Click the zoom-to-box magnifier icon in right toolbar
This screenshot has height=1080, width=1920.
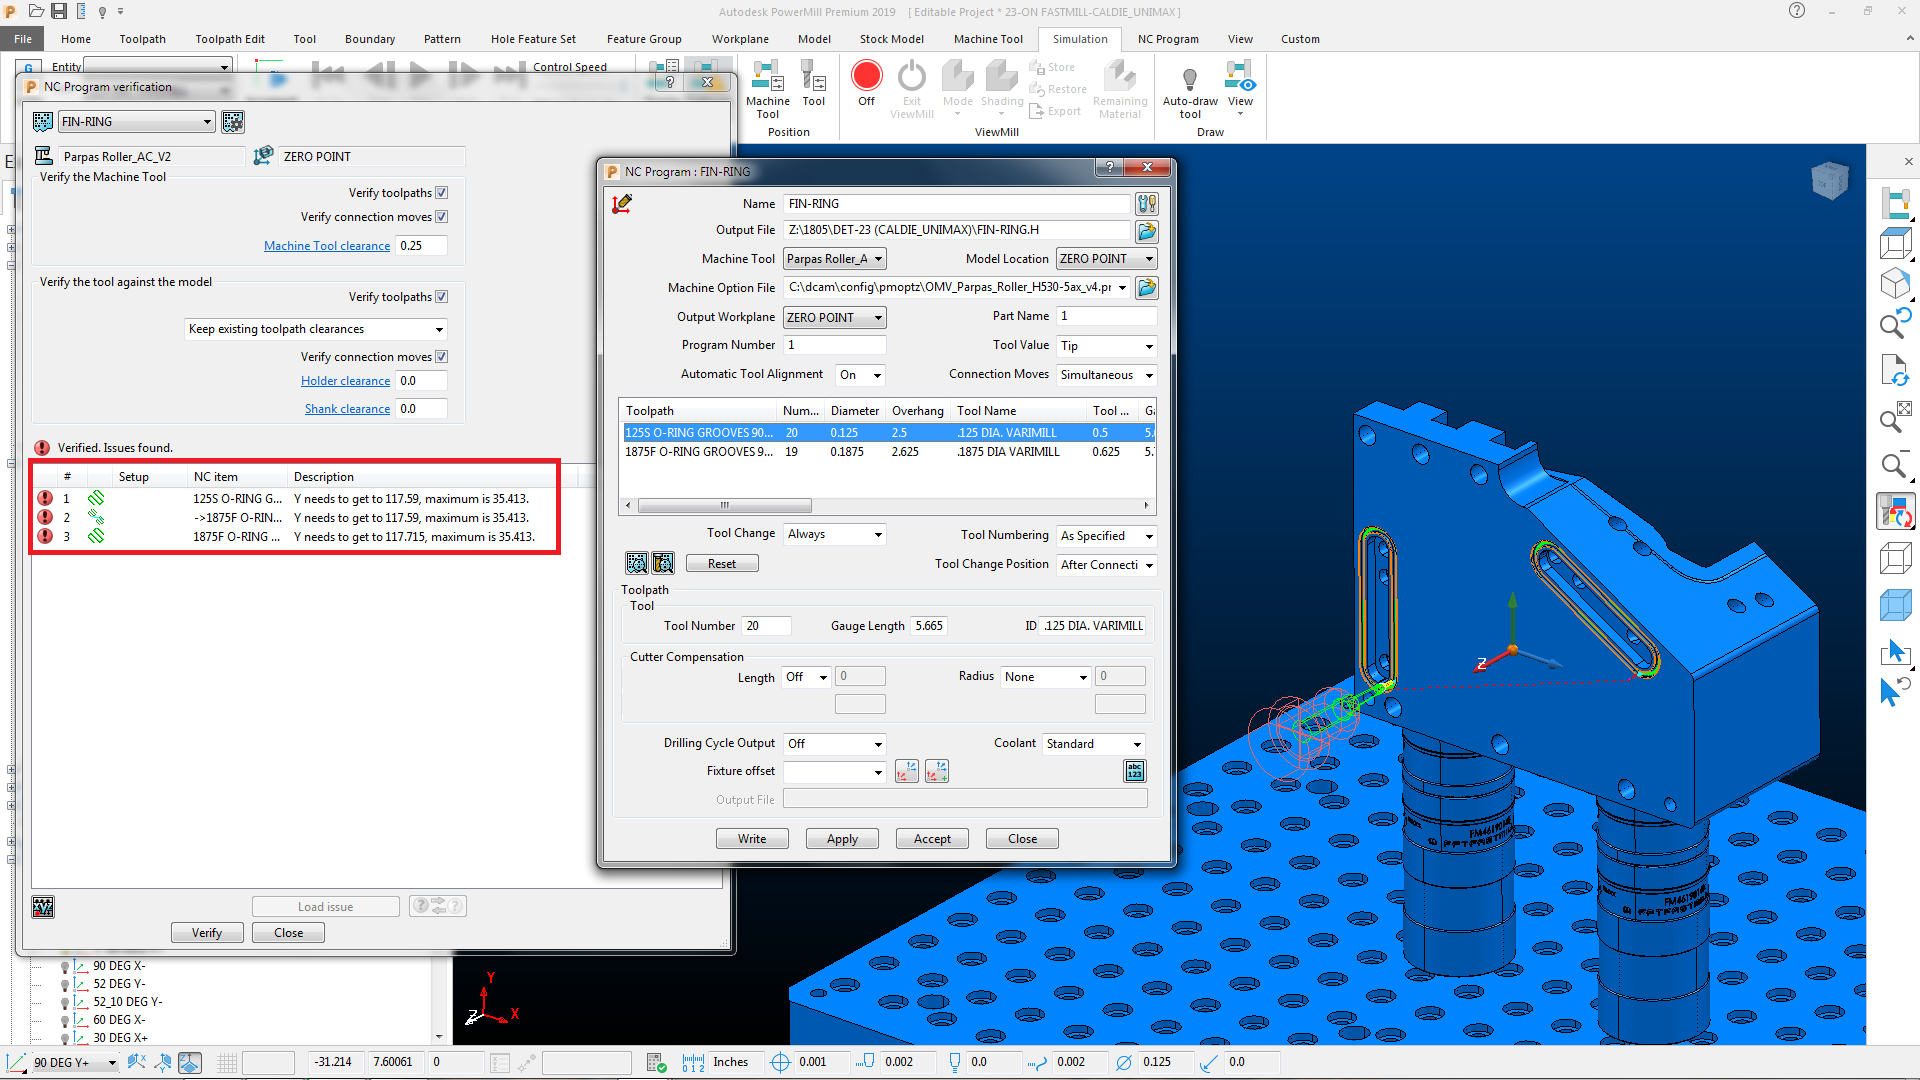coord(1895,417)
